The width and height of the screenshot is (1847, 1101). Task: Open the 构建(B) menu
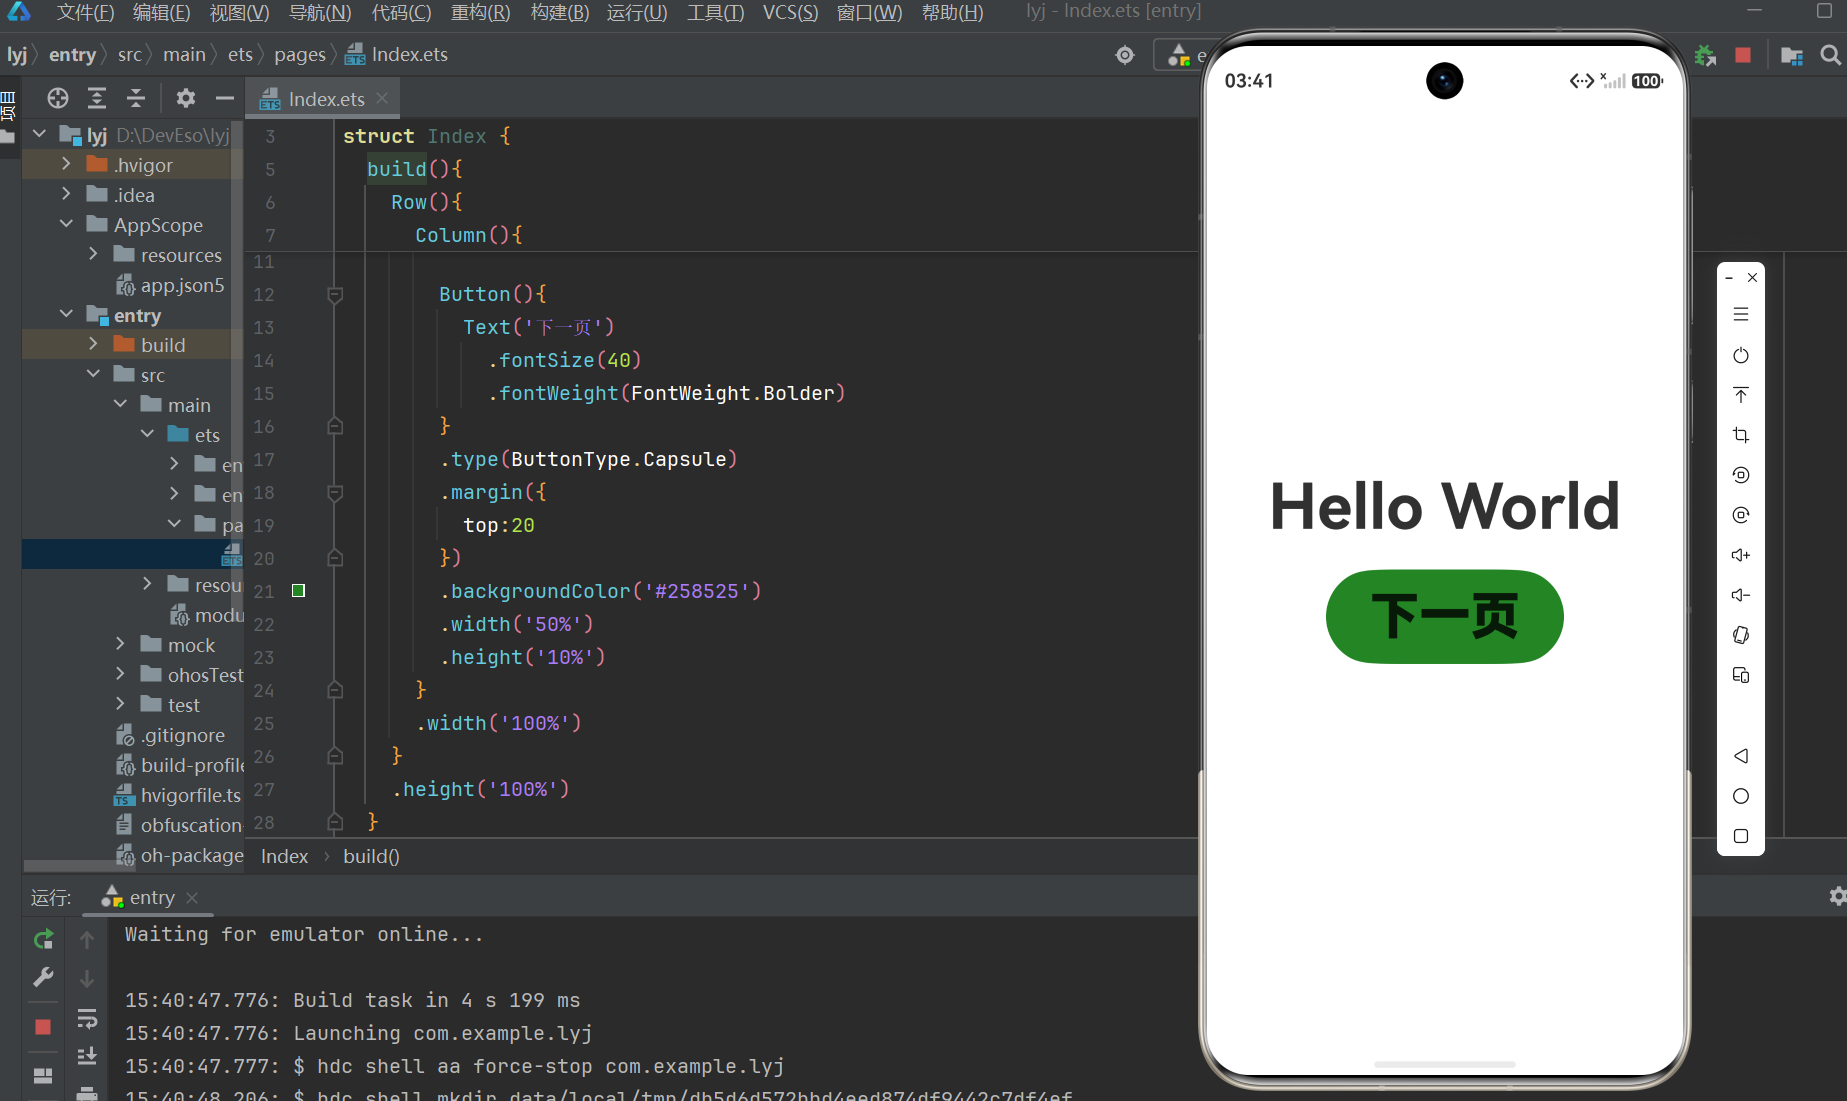coord(560,12)
